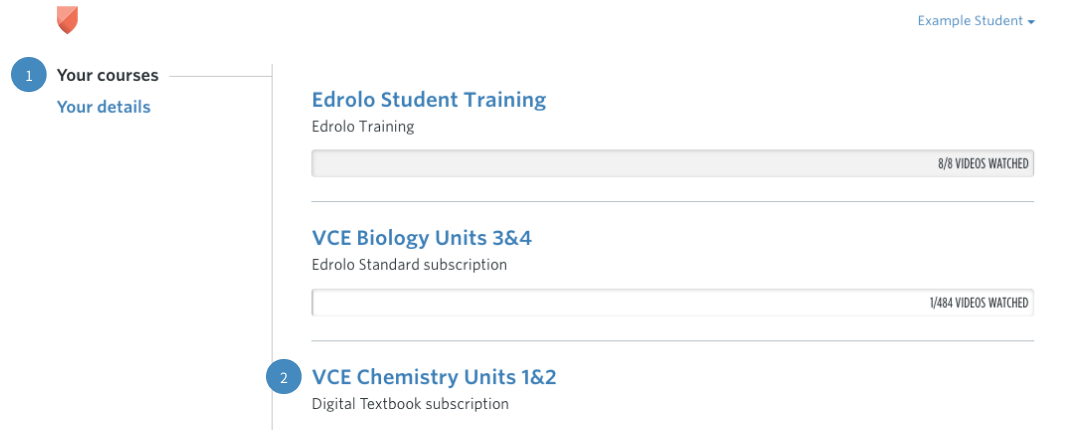Click the Edrolo Standard subscription text
Viewport: 1075px width, 430px height.
pos(409,265)
